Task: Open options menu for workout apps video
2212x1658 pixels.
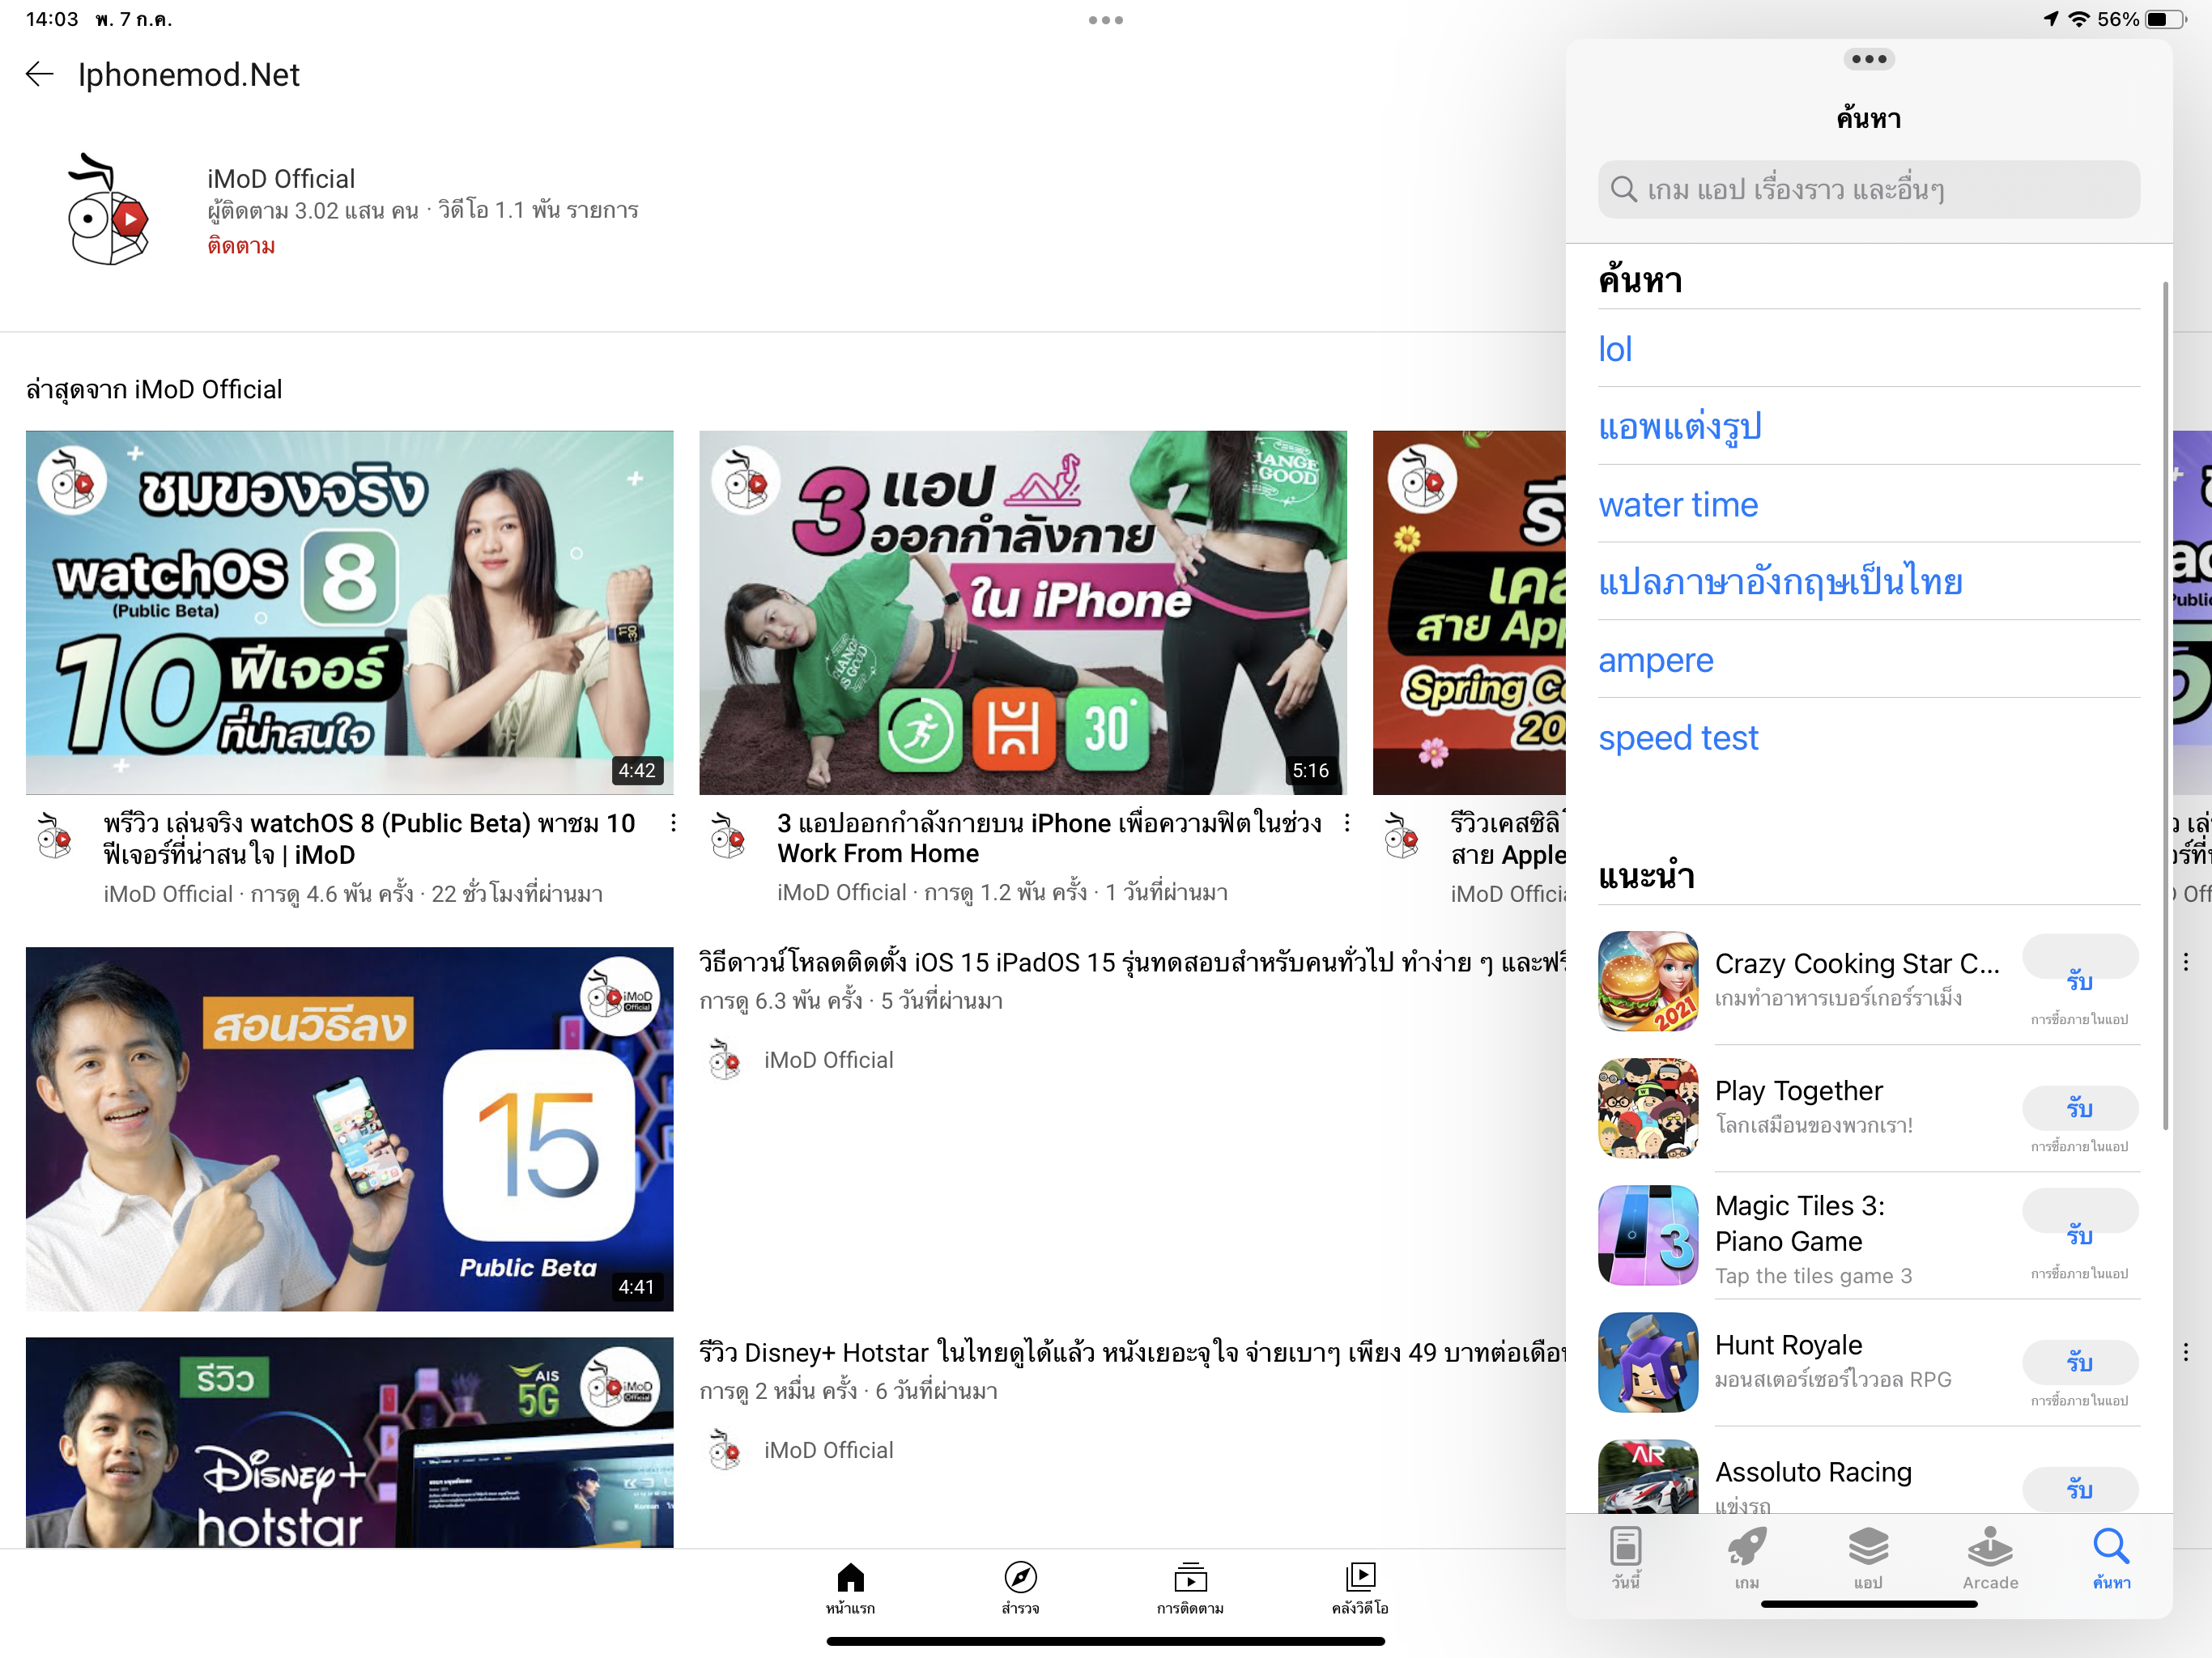Action: [x=1347, y=823]
